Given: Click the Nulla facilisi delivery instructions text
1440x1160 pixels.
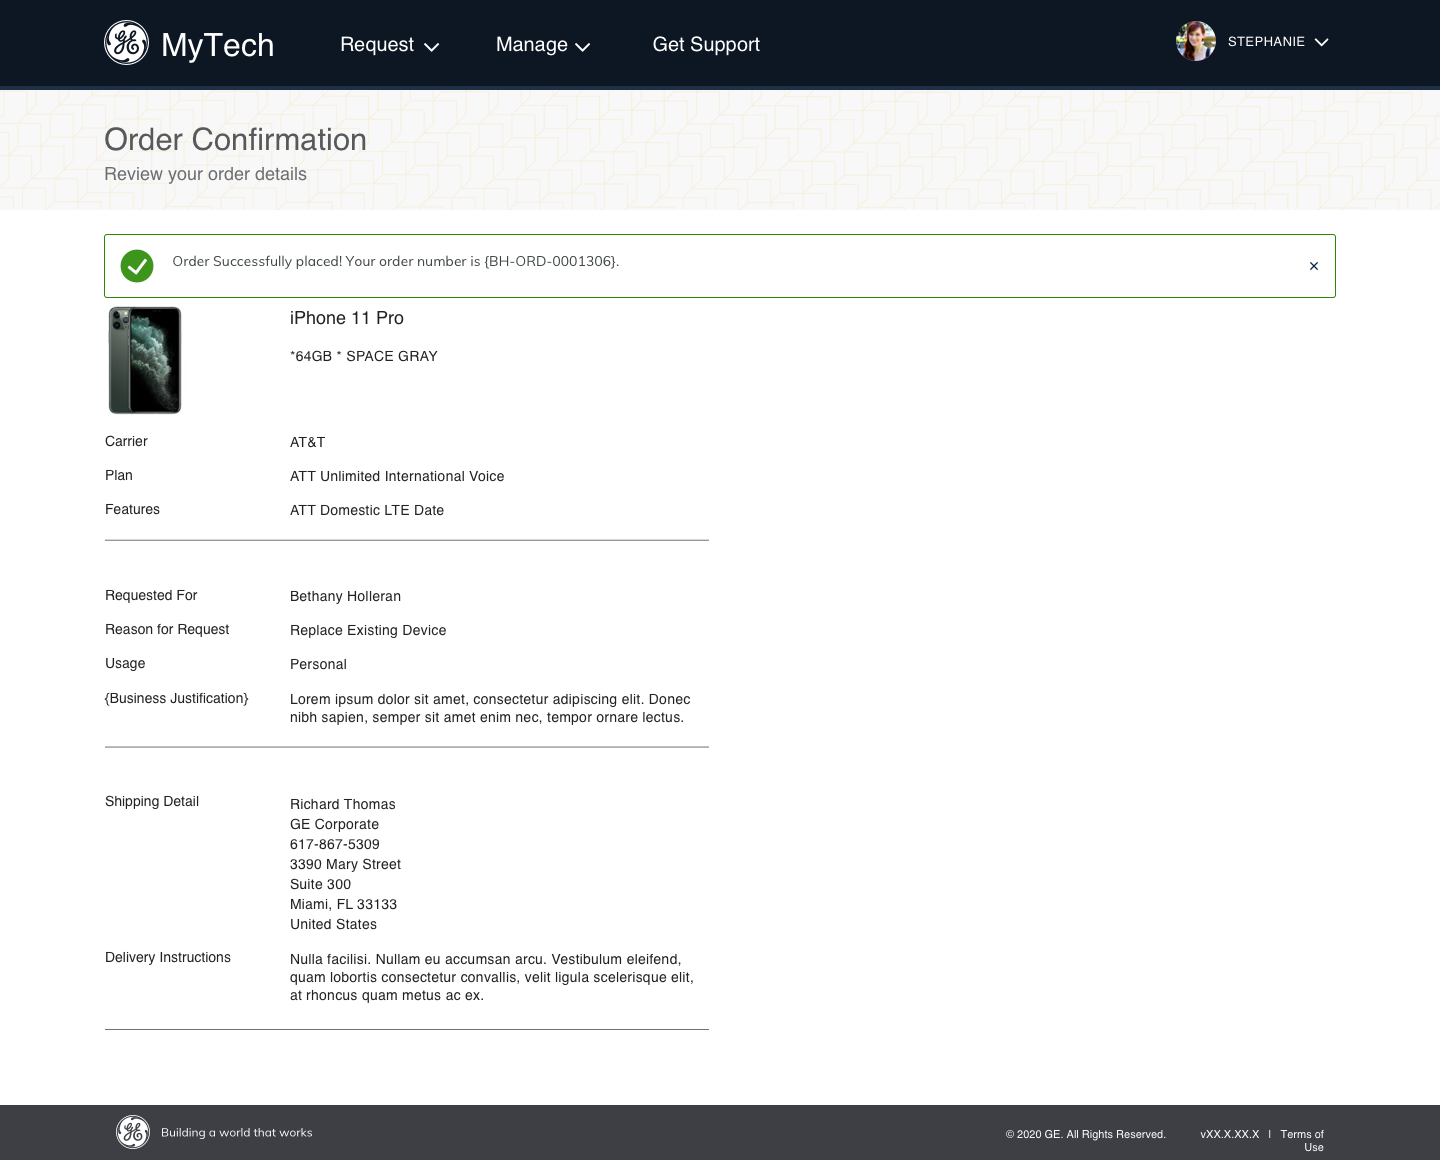Looking at the screenshot, I should coord(492,977).
